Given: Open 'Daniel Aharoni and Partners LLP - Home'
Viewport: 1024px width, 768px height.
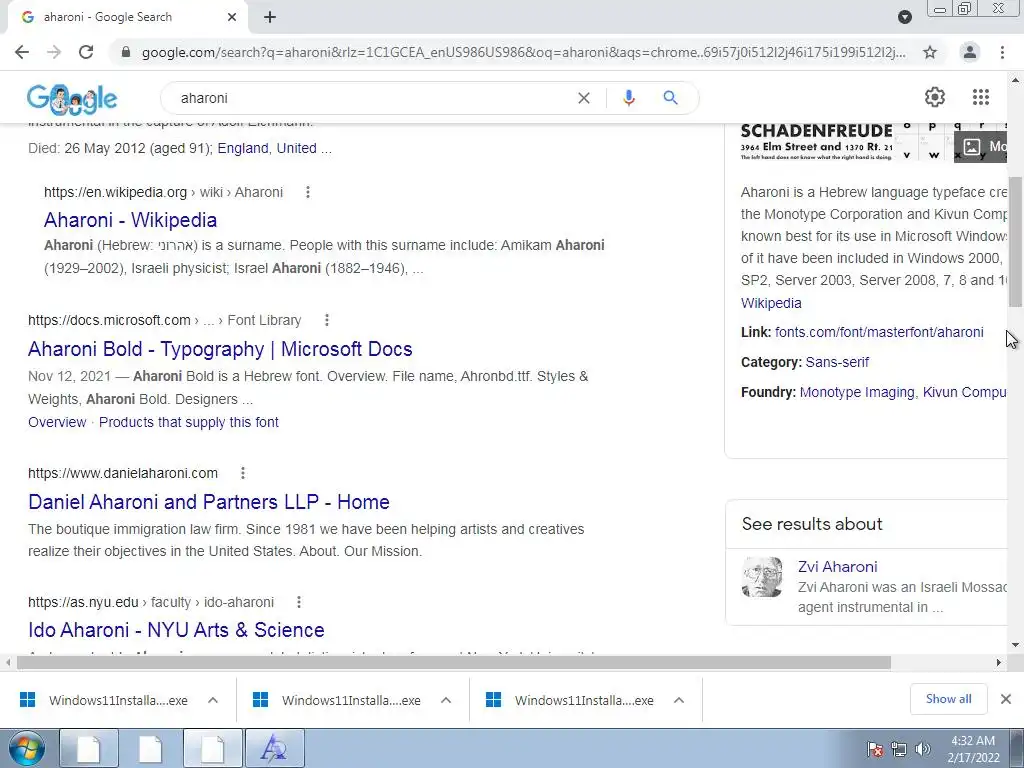Looking at the screenshot, I should point(209,502).
